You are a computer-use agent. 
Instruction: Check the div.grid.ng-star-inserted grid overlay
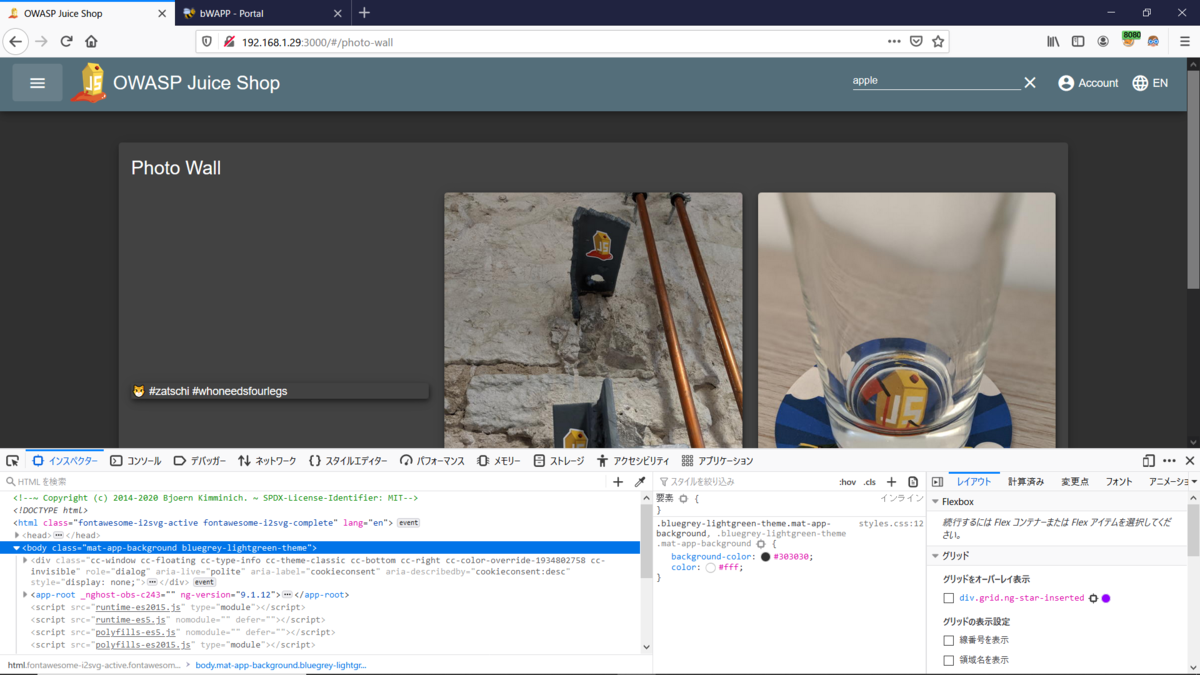click(x=948, y=598)
